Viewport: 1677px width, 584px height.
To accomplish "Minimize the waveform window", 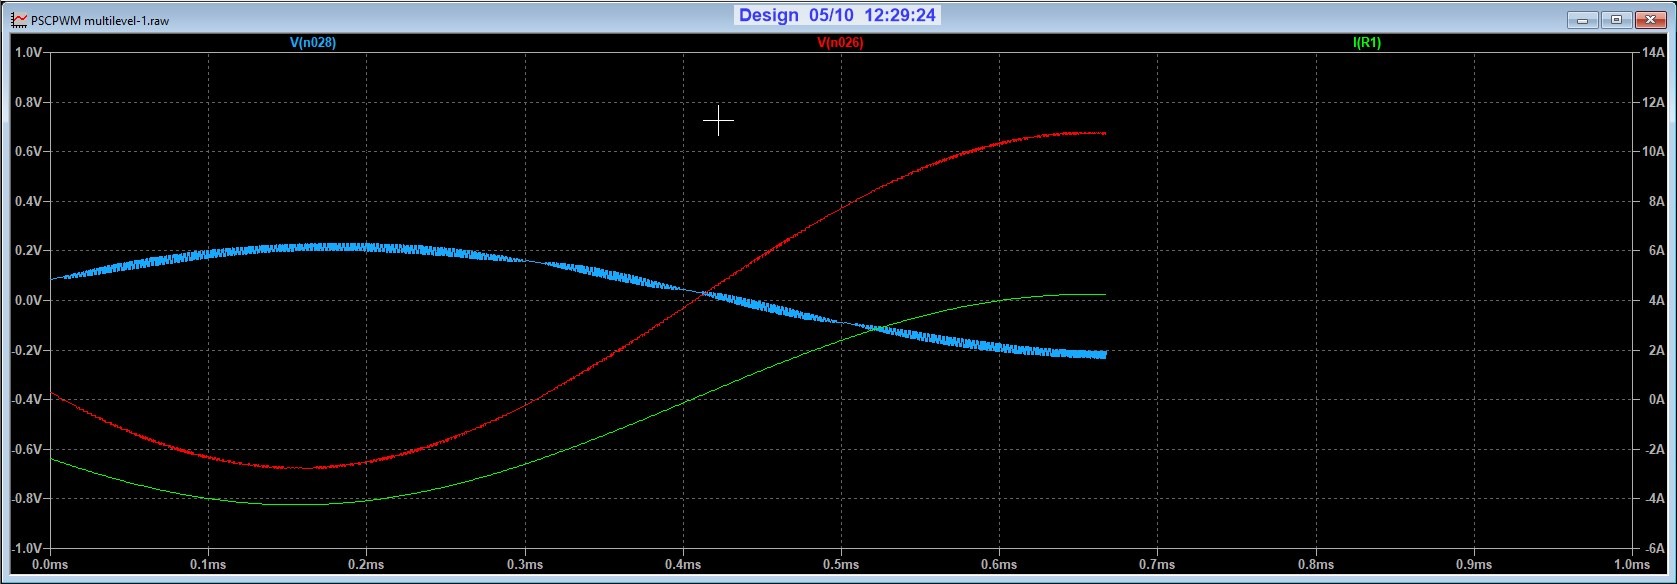I will click(1582, 20).
